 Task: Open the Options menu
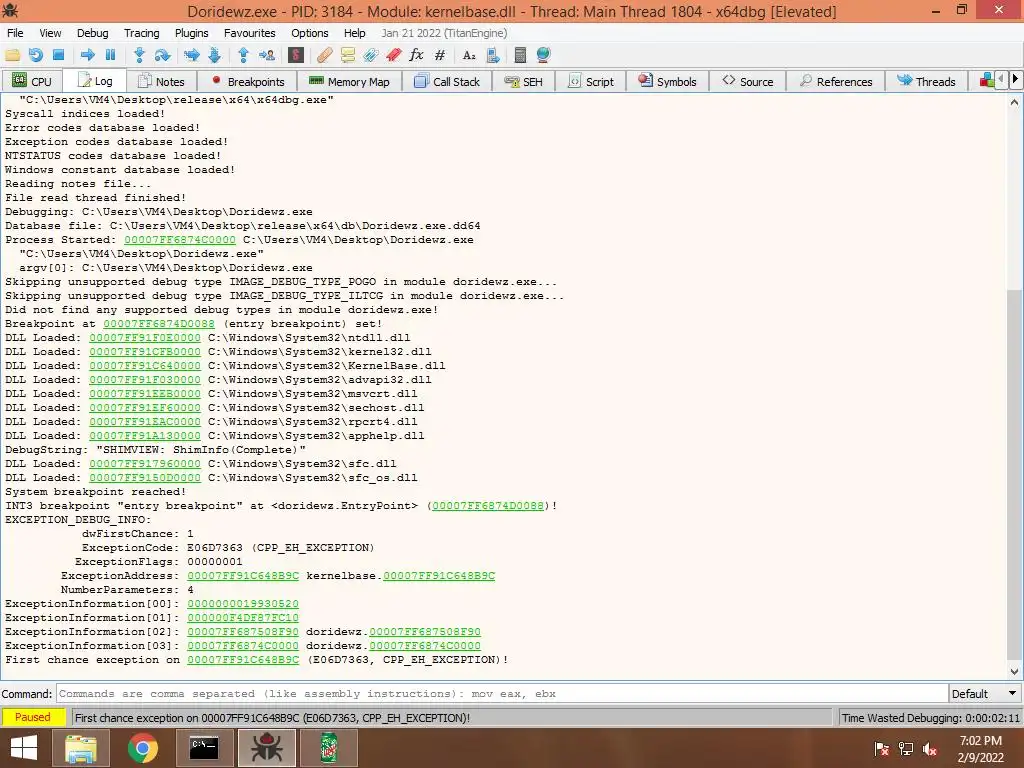(x=310, y=33)
